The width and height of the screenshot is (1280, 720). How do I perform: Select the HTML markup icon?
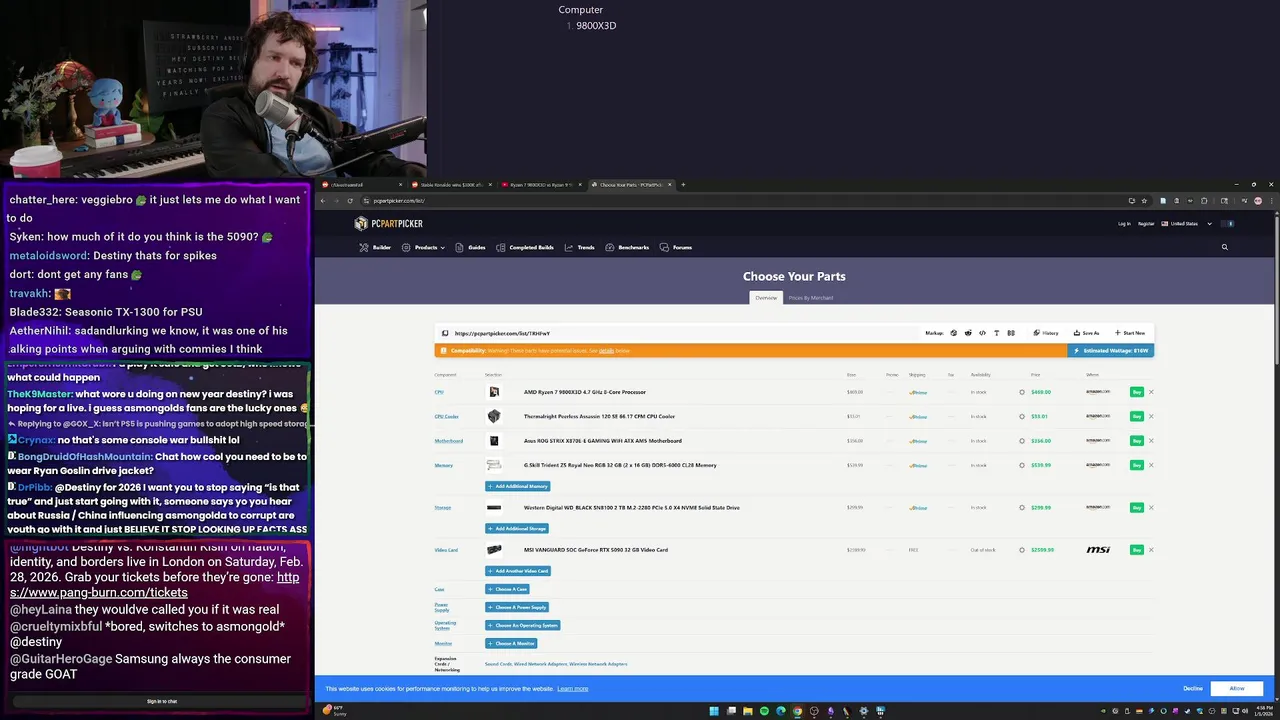click(982, 333)
